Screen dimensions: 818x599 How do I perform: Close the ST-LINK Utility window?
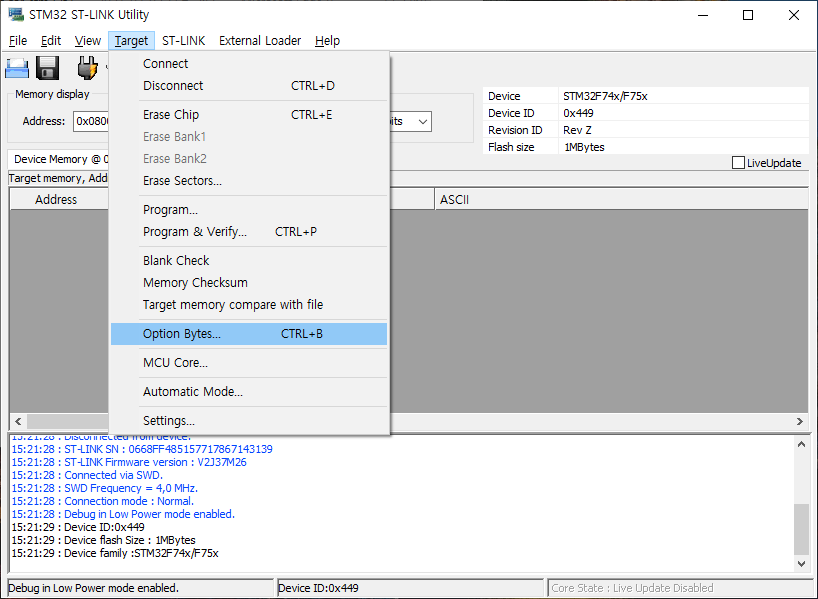[793, 15]
